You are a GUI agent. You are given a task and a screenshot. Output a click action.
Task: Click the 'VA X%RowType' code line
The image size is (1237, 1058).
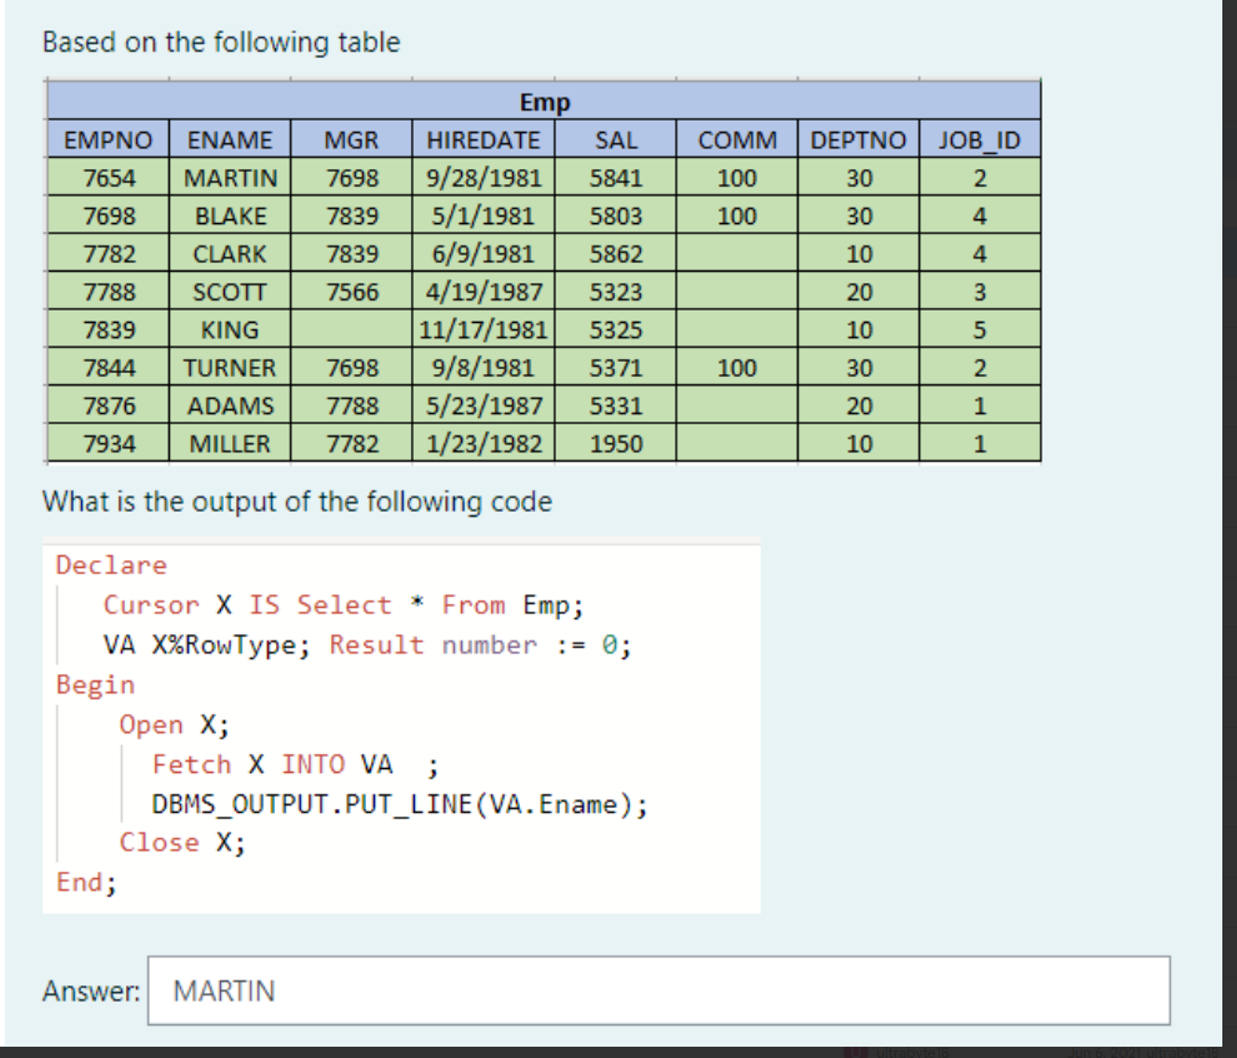coord(367,645)
